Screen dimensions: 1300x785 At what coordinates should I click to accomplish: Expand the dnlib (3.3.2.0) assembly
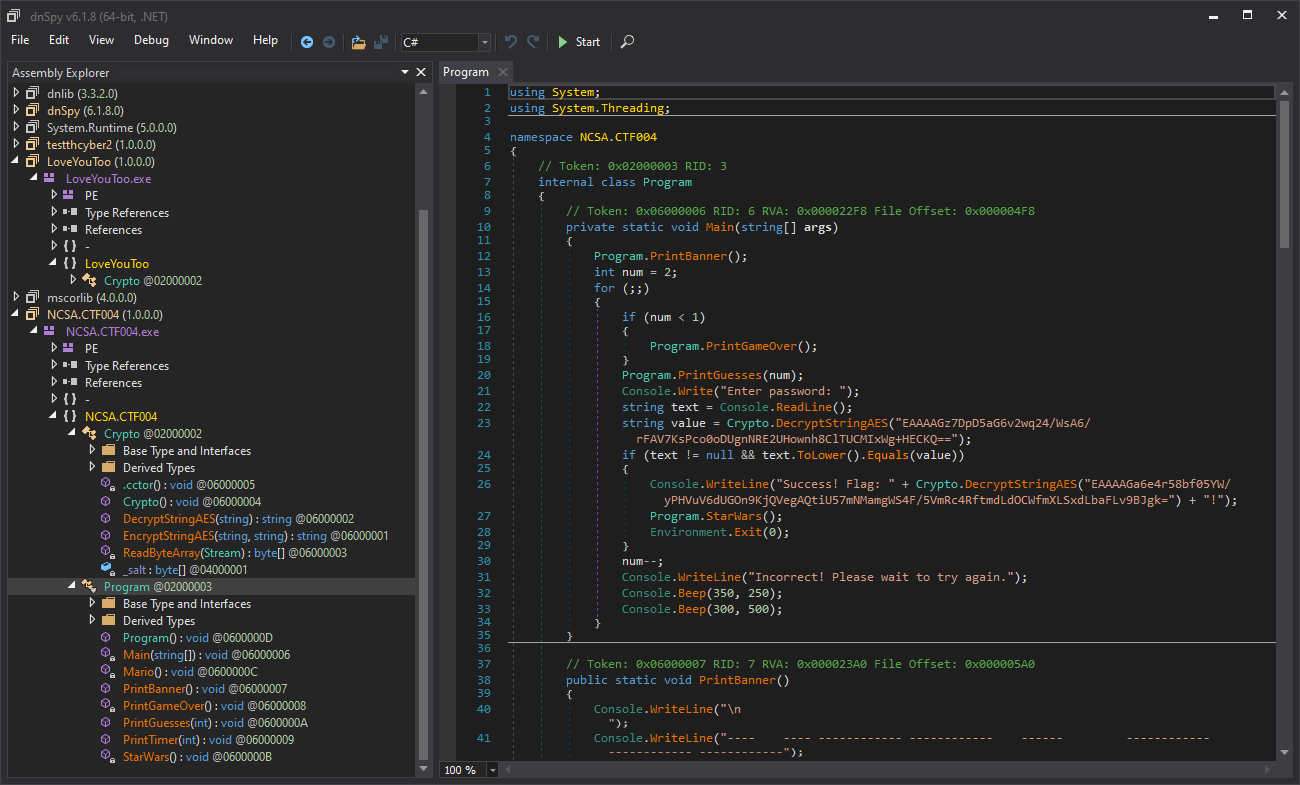(x=15, y=93)
